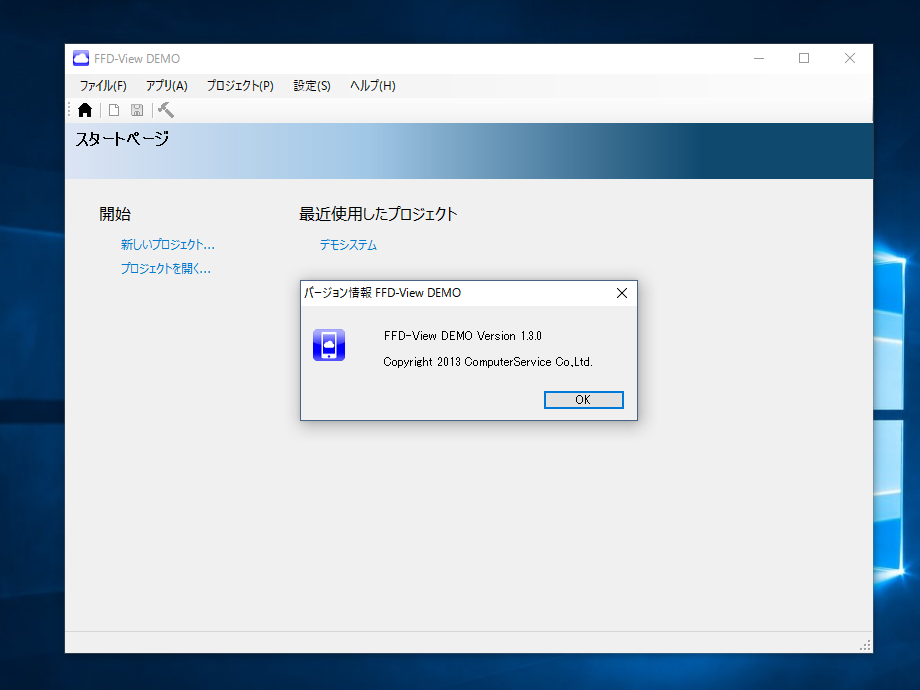
Task: Click the version text FFD-View DEMO Version 1.3.0
Action: click(x=462, y=336)
